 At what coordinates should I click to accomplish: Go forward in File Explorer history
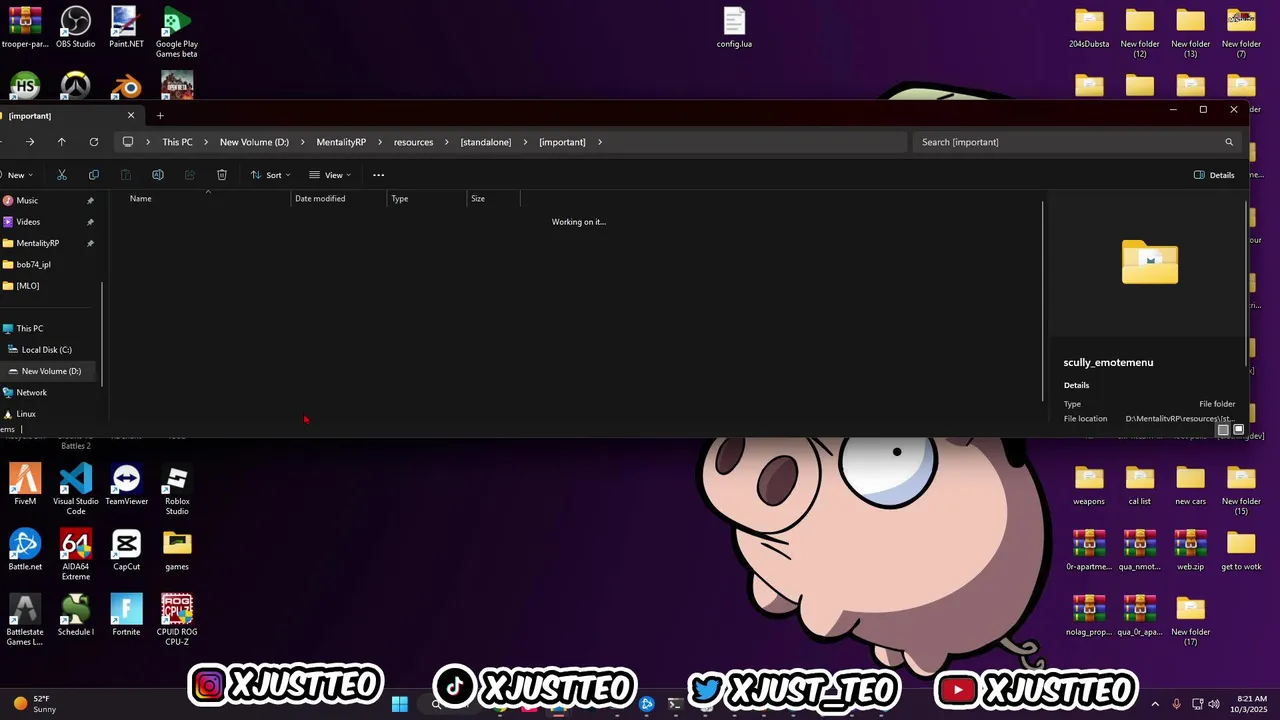(x=30, y=142)
